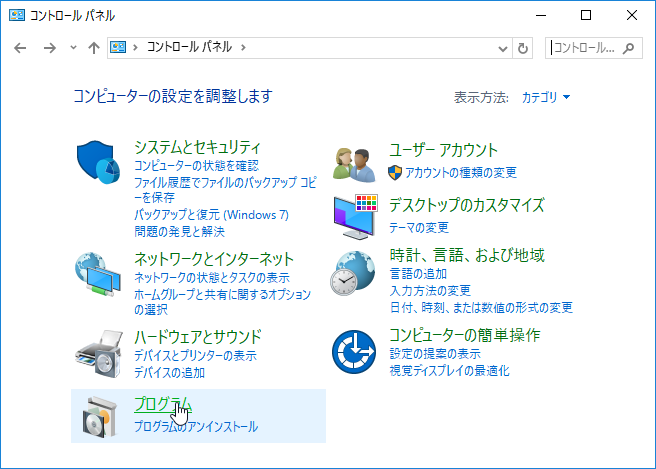Click コンピューターの状態を確認 link
This screenshot has height=469, width=656.
pos(196,166)
